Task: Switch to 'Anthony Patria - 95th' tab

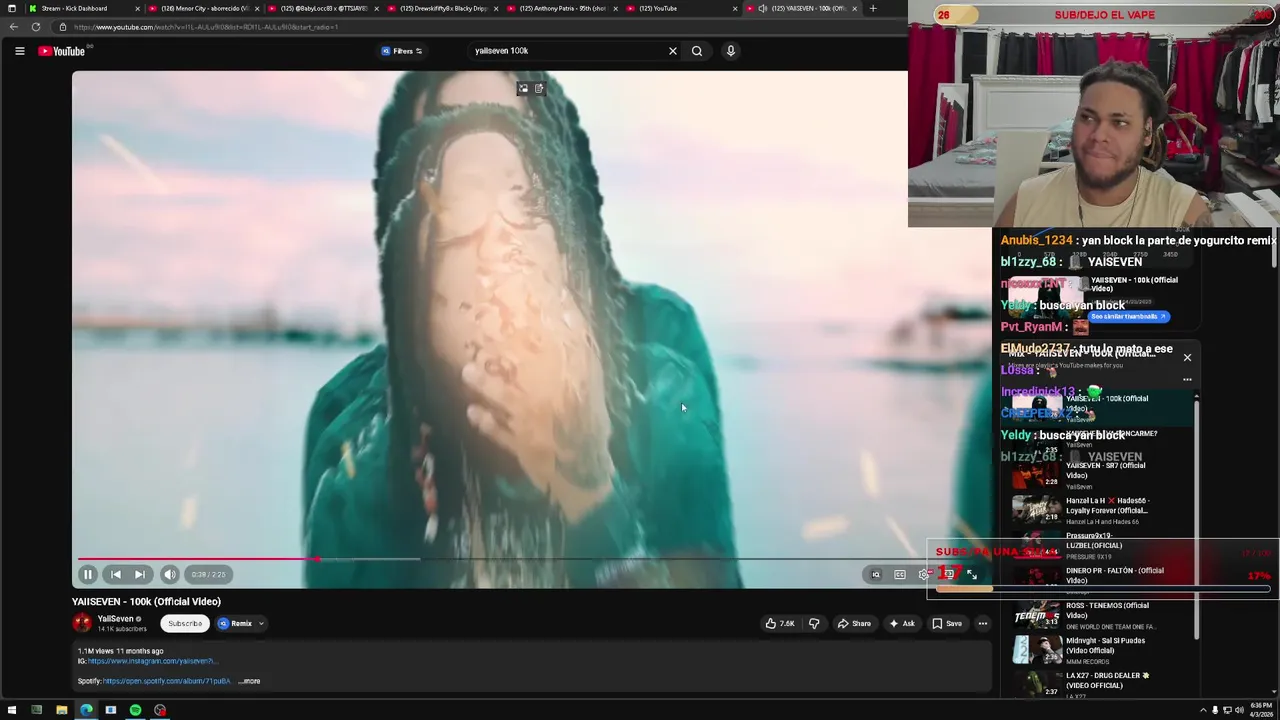Action: [562, 8]
